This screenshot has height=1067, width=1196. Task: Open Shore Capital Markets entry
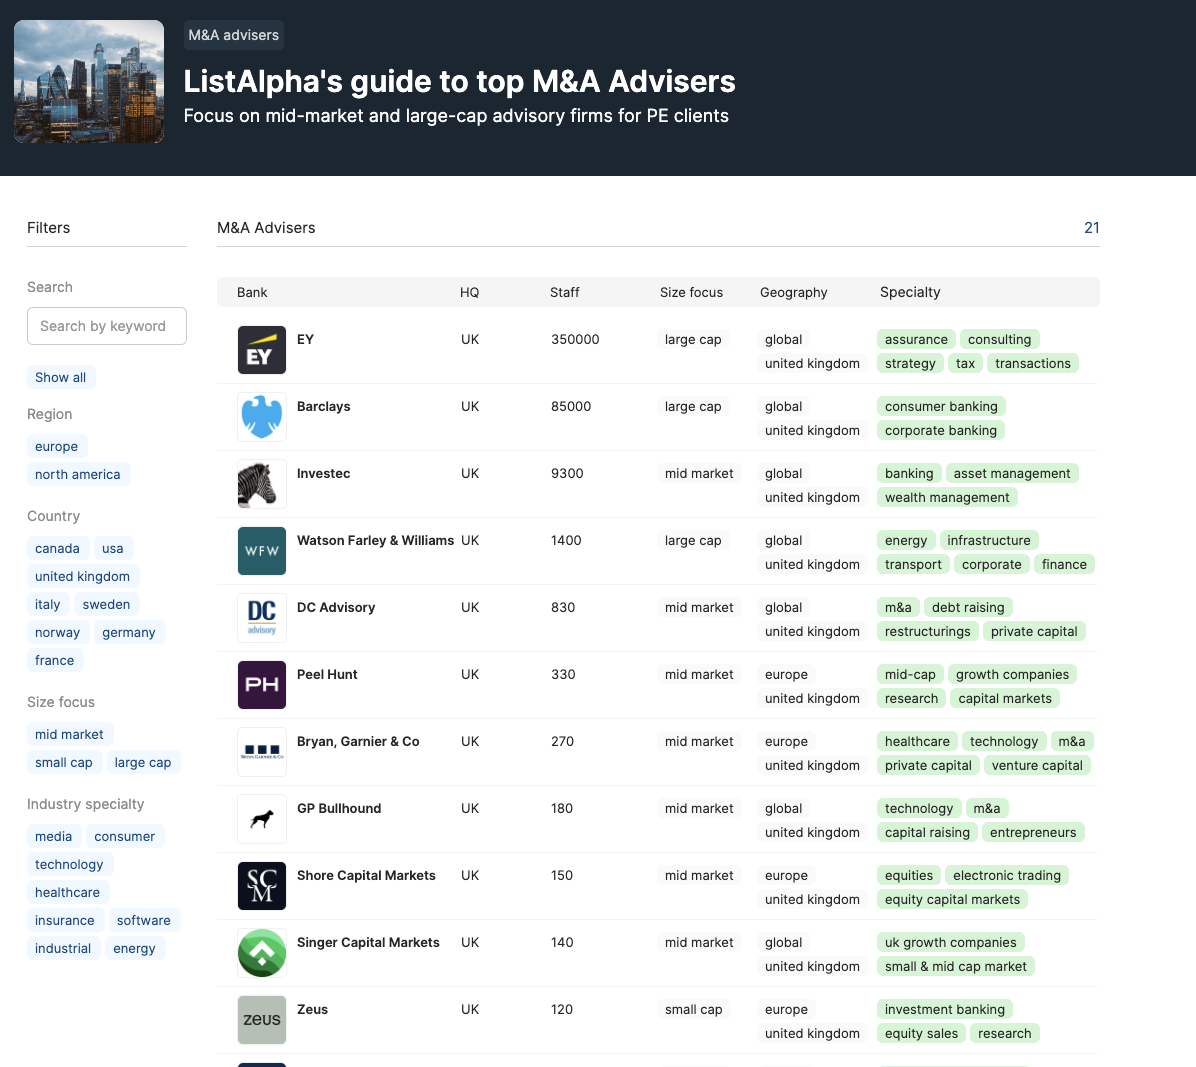pyautogui.click(x=366, y=876)
